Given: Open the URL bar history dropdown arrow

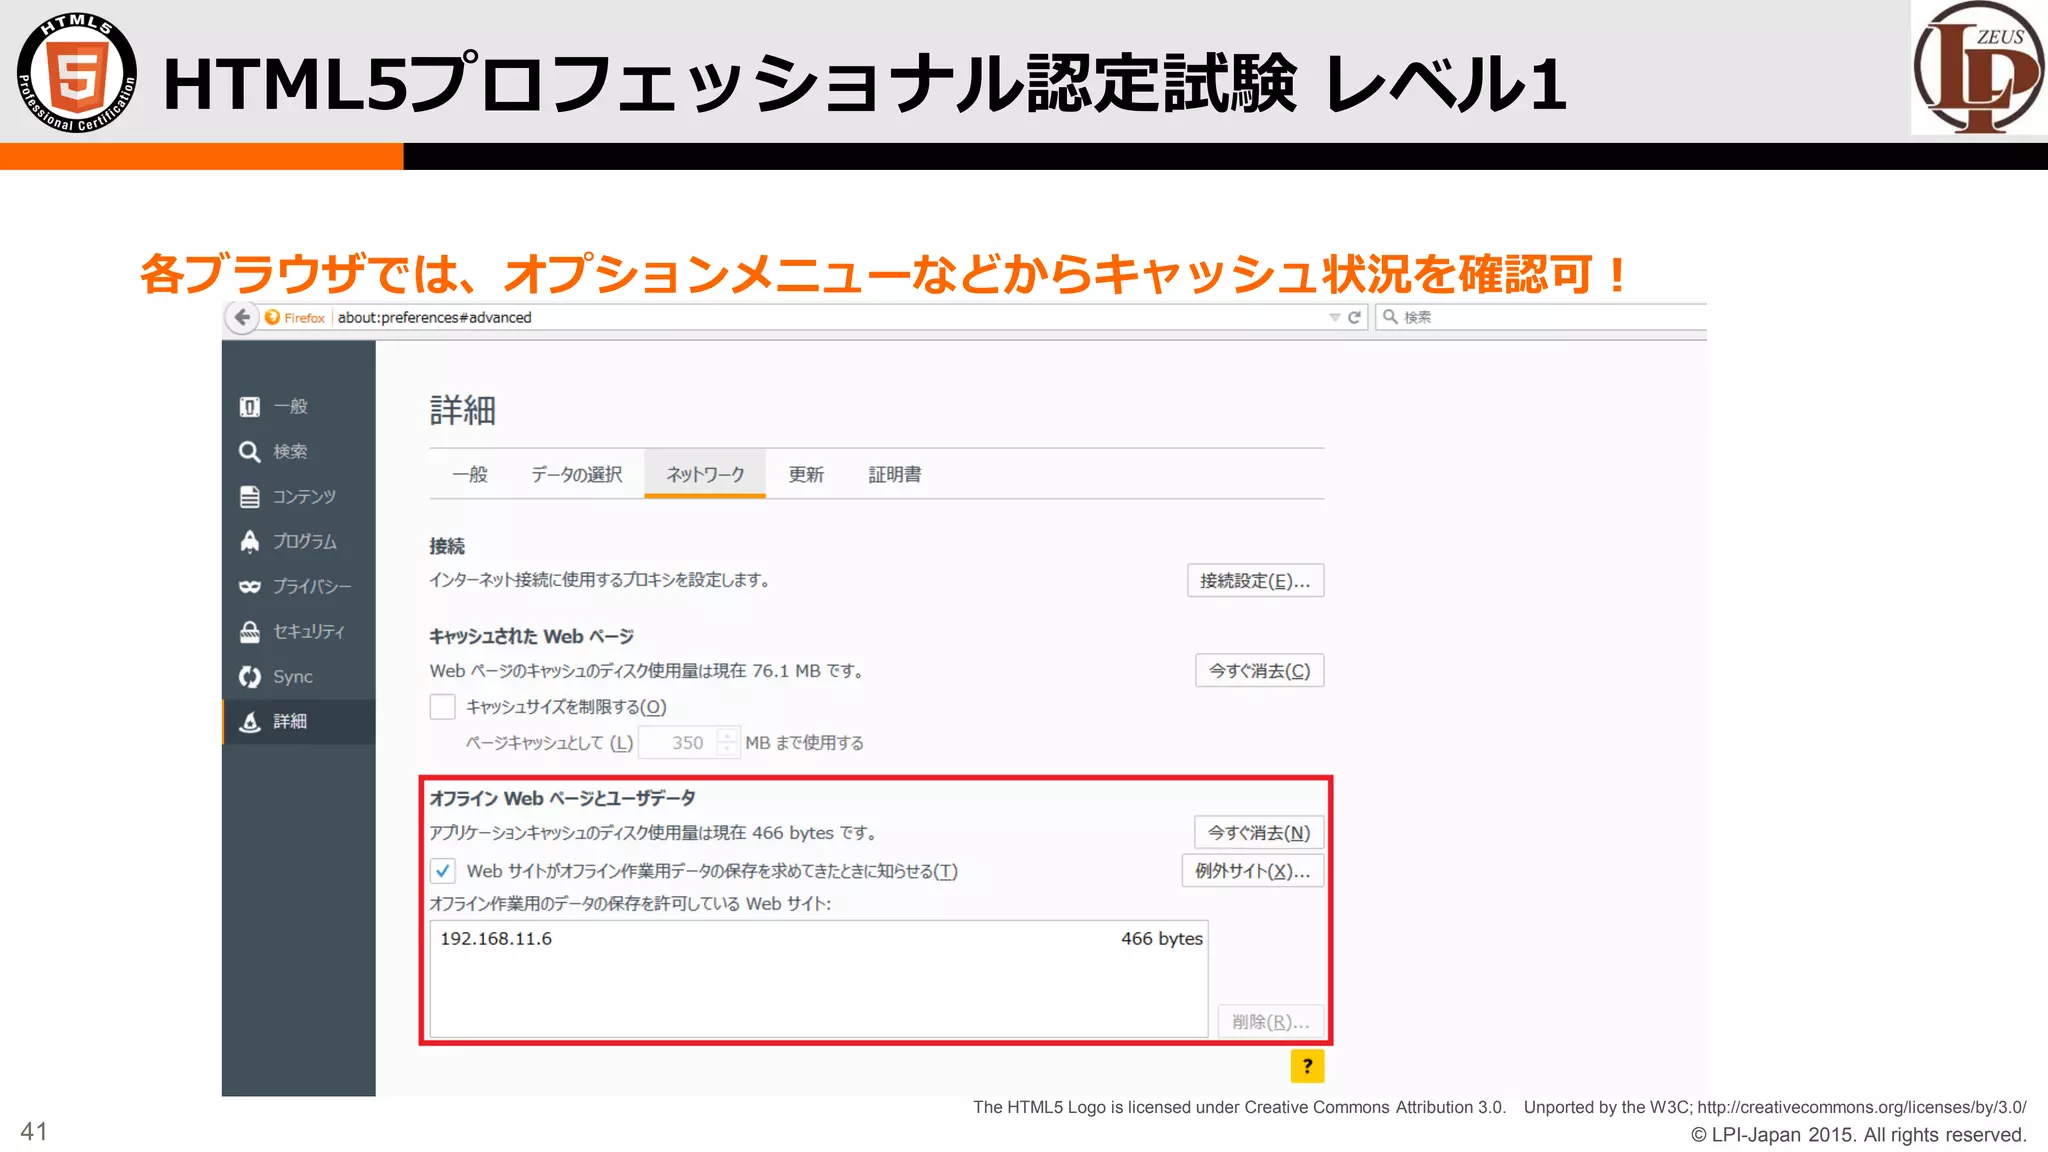Looking at the screenshot, I should [x=1334, y=317].
